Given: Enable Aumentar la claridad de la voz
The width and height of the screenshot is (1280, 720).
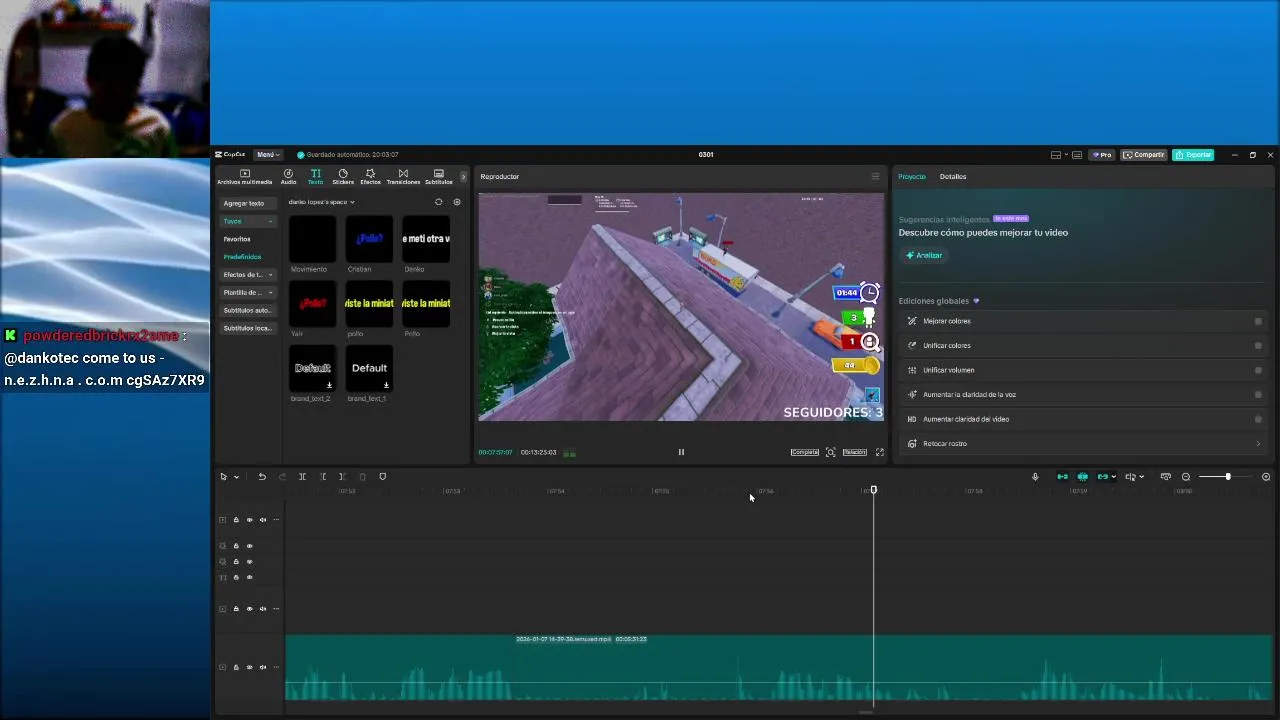Looking at the screenshot, I should (1258, 395).
